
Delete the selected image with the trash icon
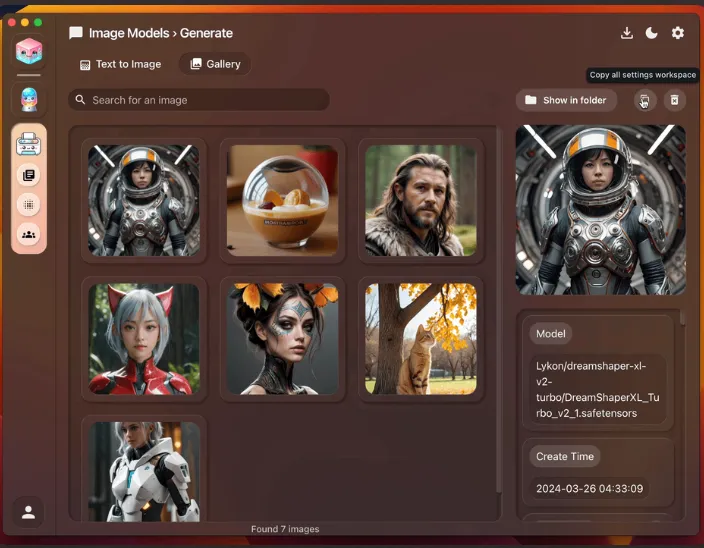click(x=675, y=100)
